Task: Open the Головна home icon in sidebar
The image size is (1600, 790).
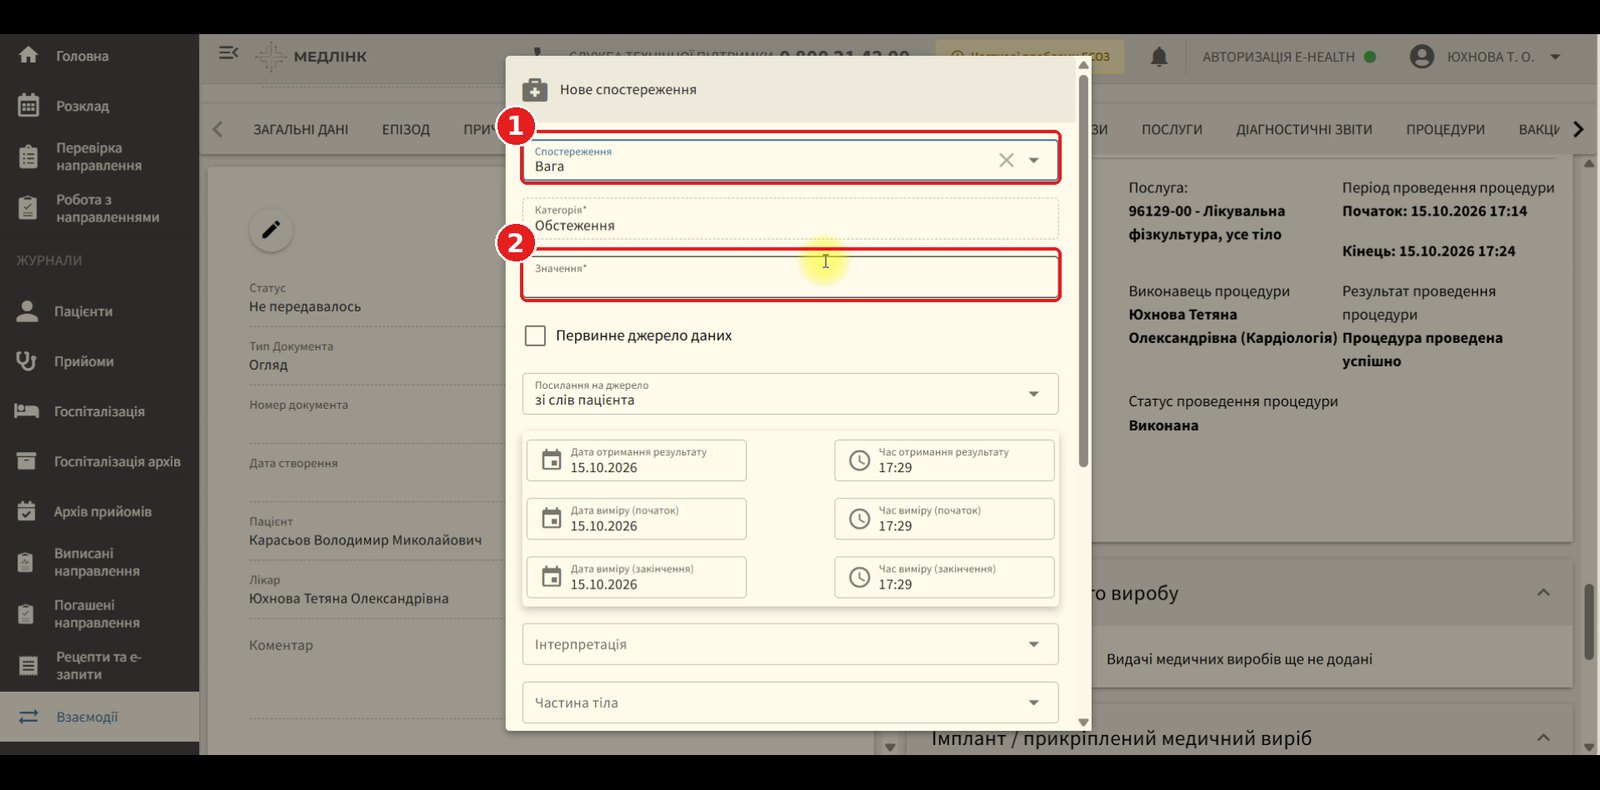Action: 28,56
